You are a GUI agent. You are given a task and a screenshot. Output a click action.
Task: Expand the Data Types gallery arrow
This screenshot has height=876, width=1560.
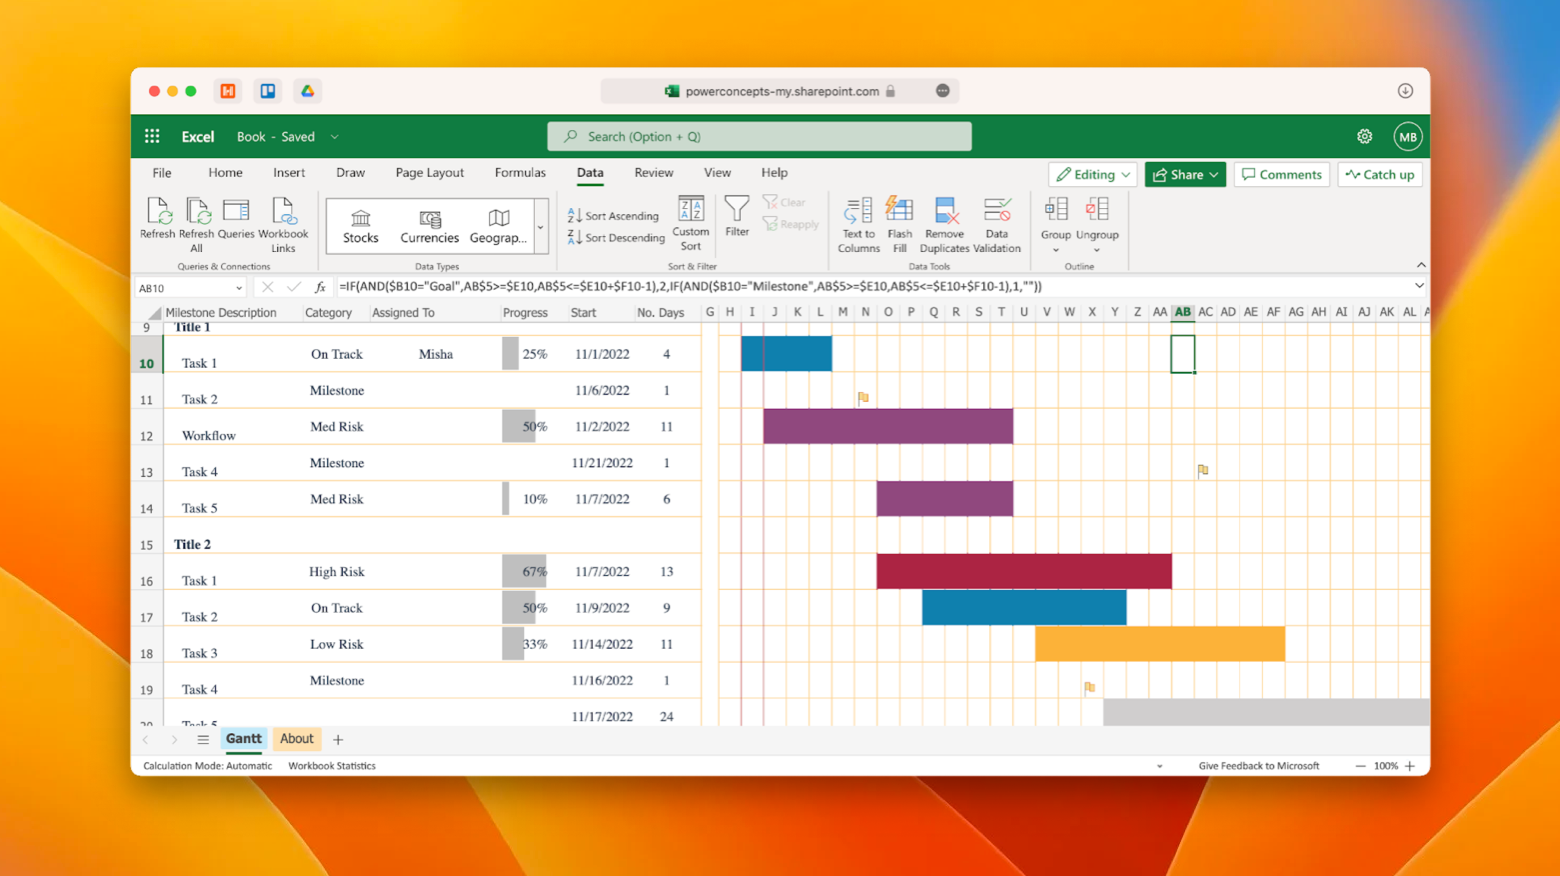pos(540,227)
